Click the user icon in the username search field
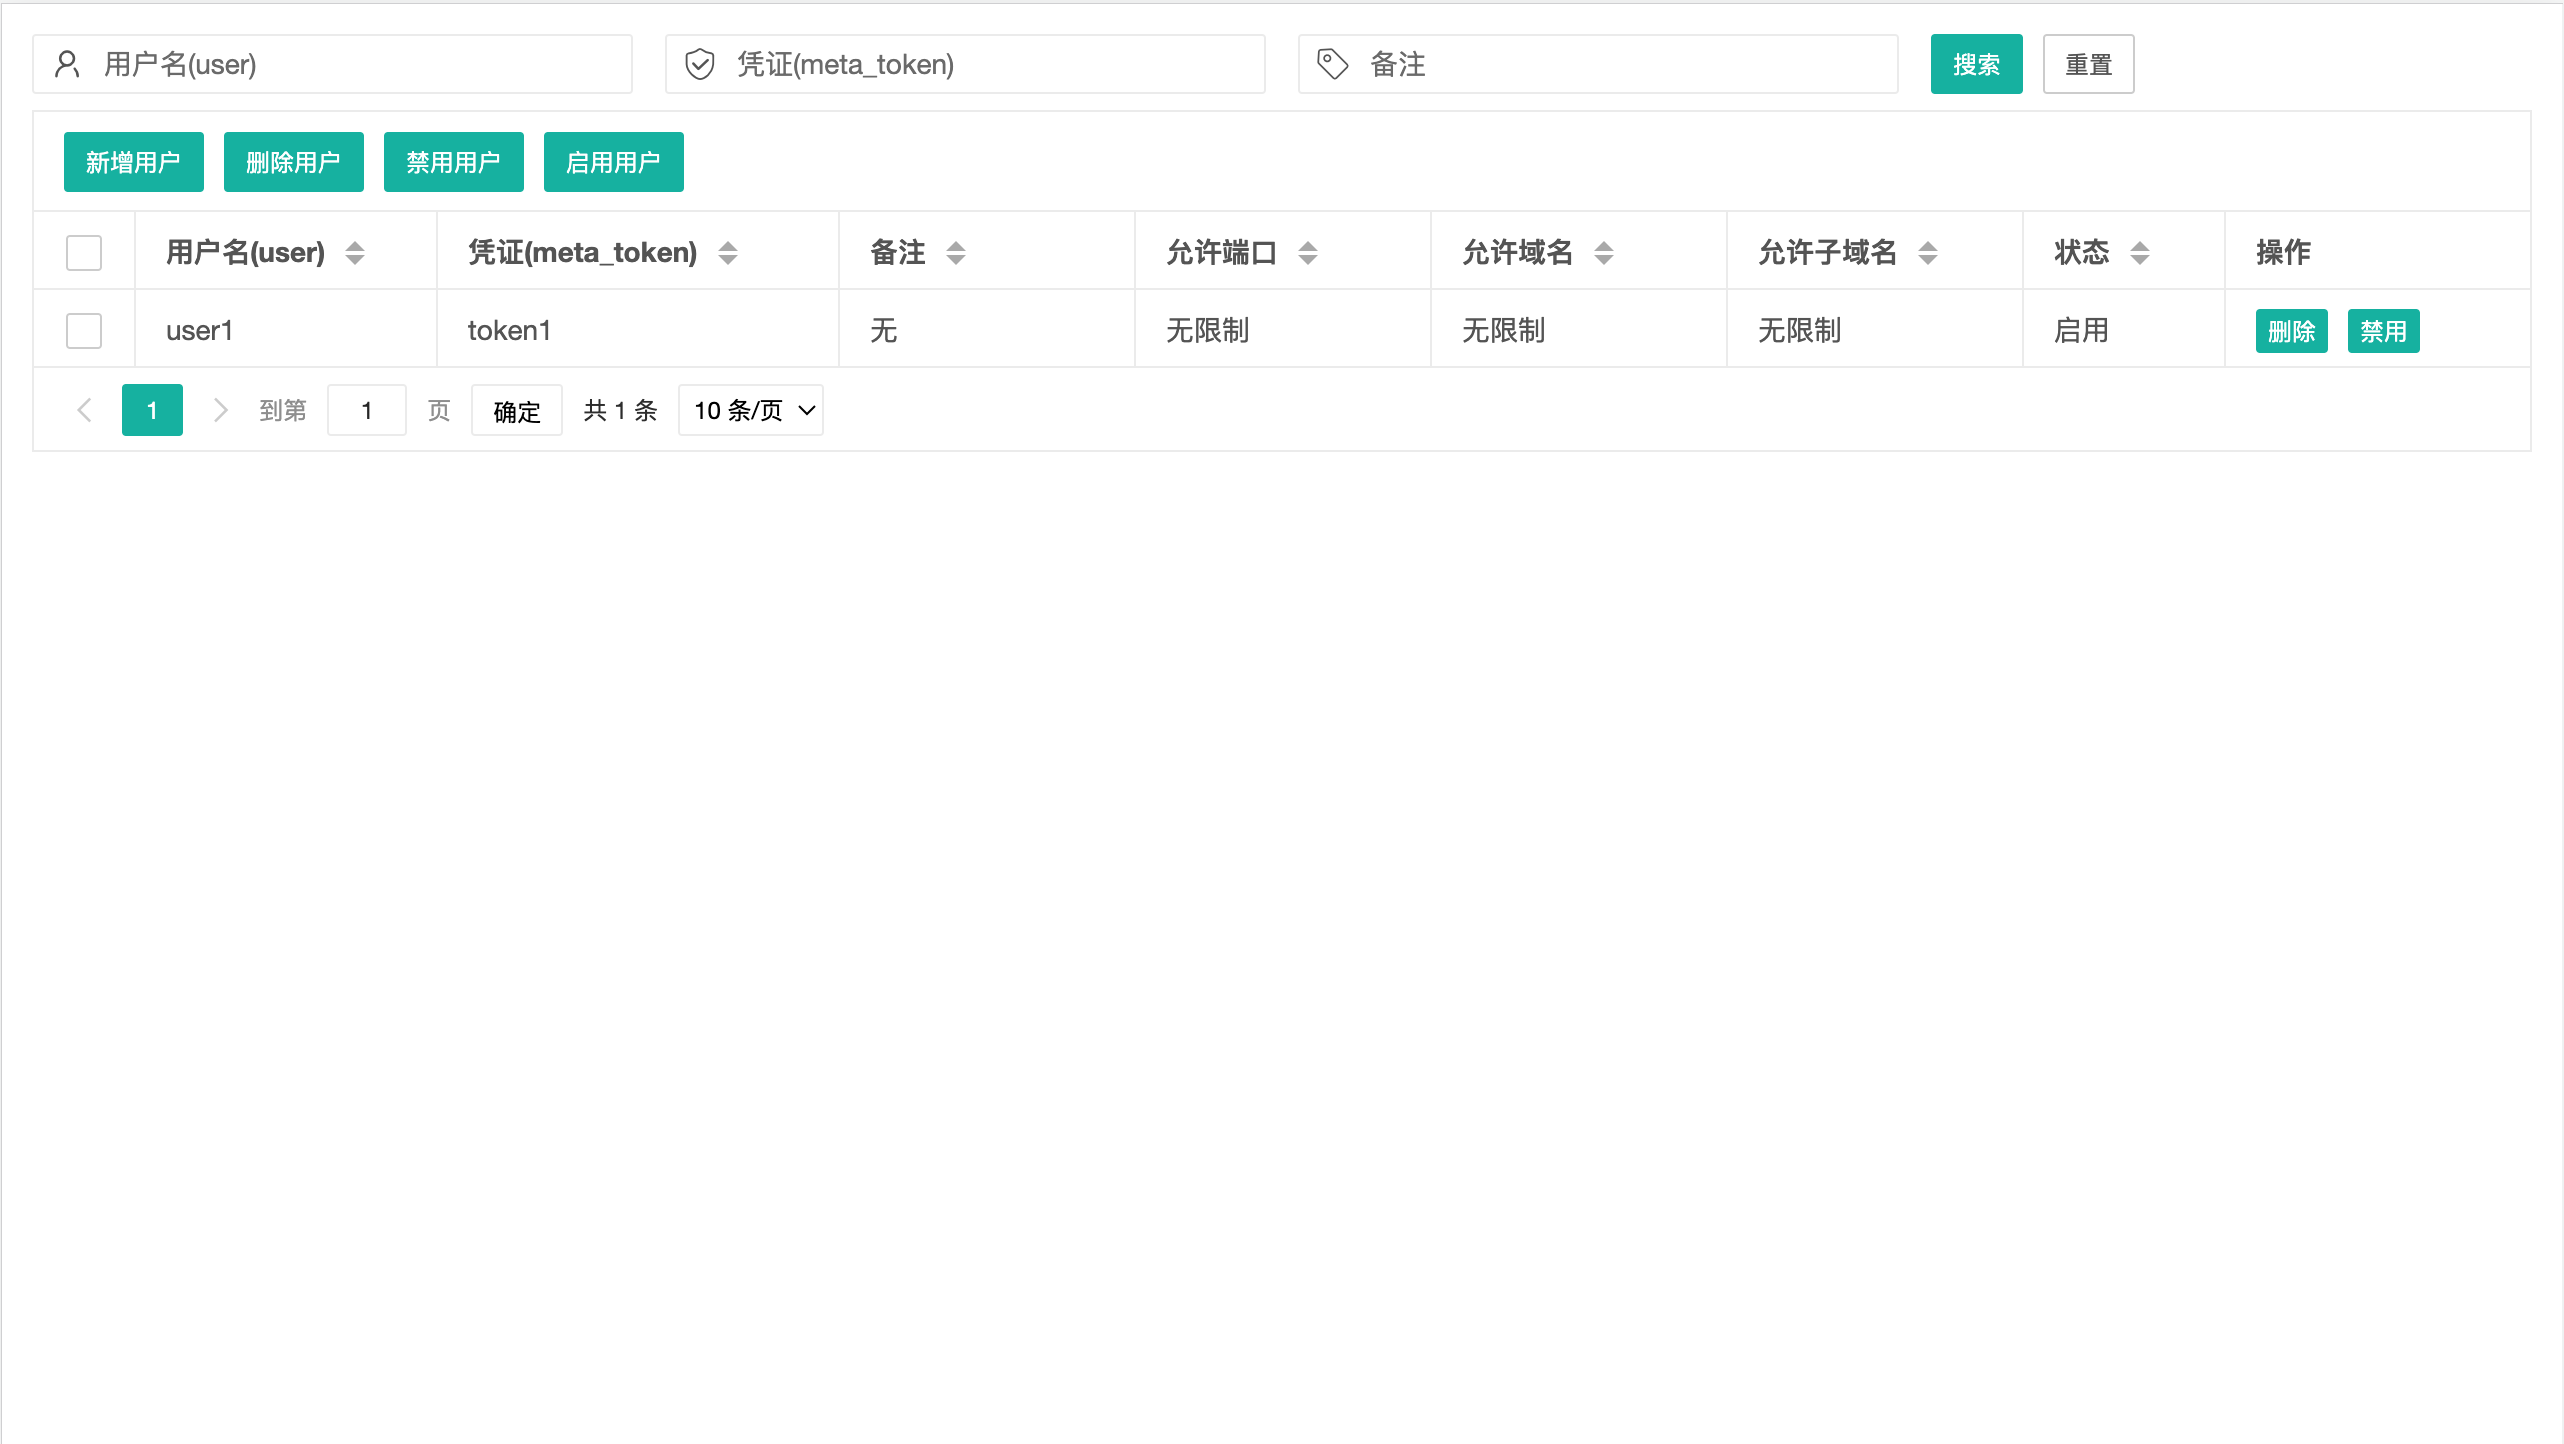This screenshot has width=2564, height=1444. (x=68, y=64)
